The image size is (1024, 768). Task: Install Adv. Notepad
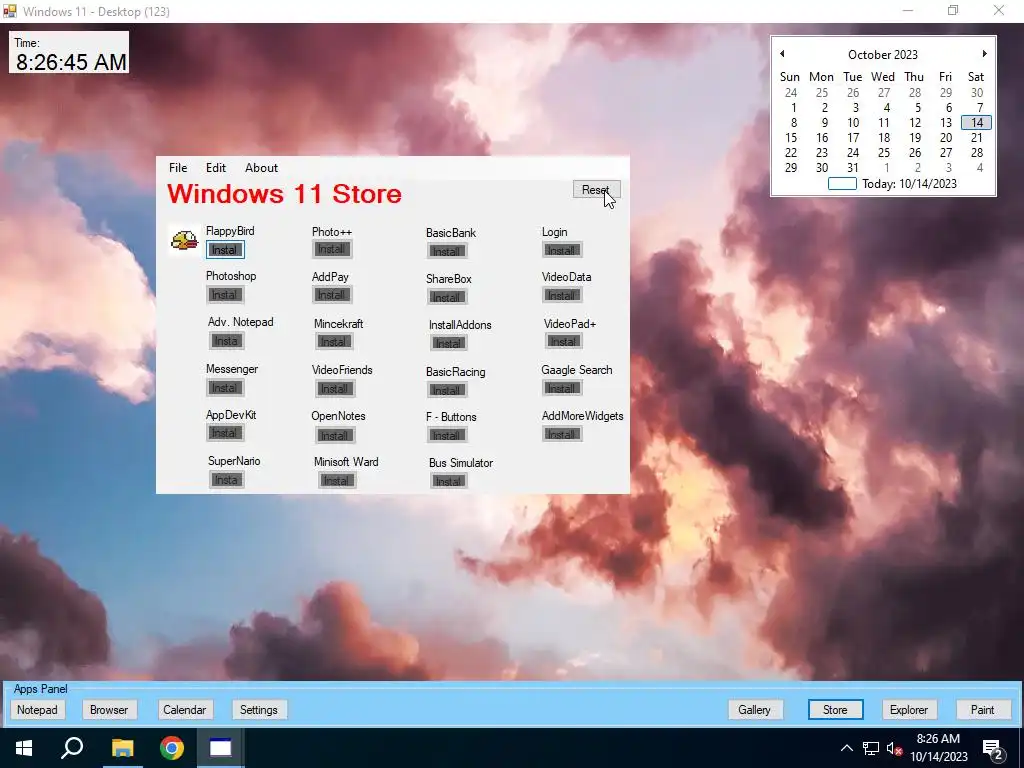coord(227,341)
